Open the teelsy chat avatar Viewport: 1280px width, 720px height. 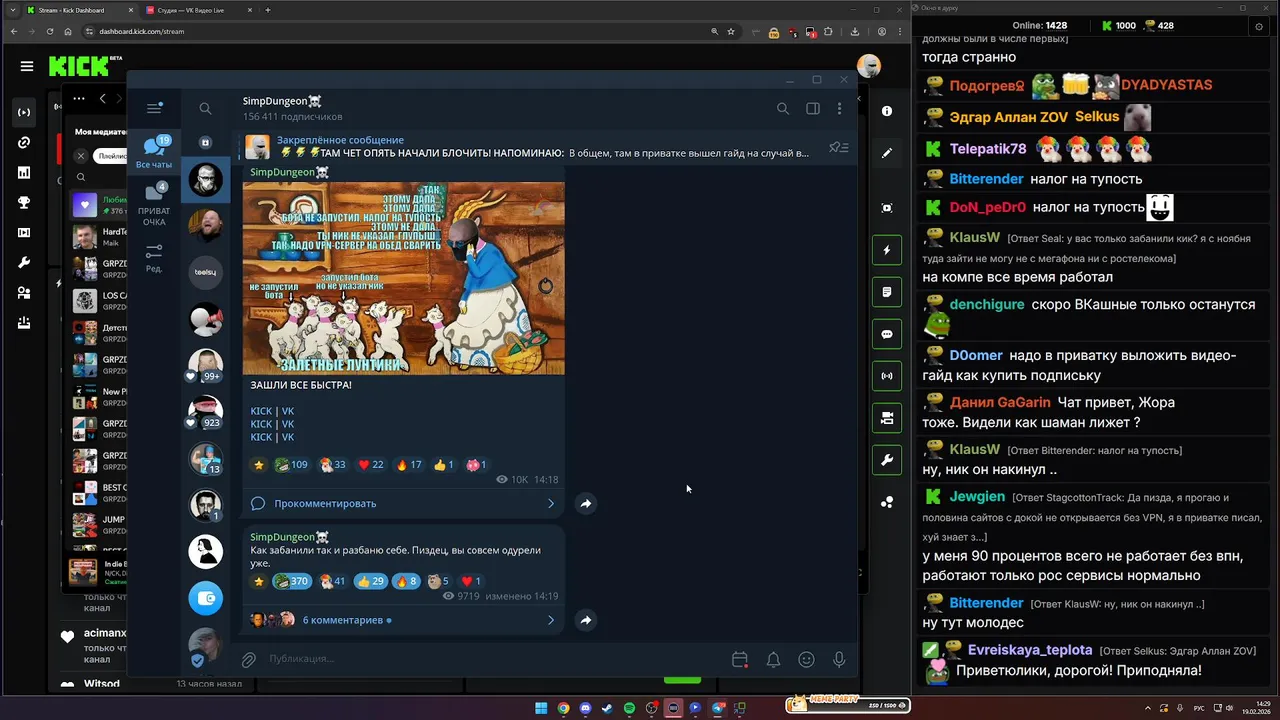(205, 272)
